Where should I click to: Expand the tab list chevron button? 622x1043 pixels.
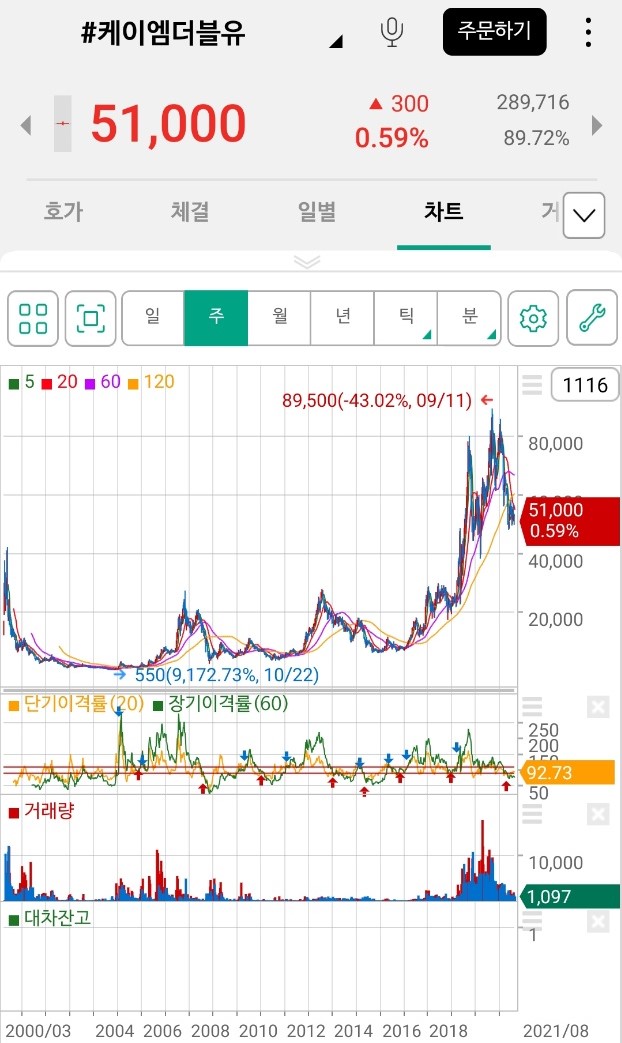(x=584, y=216)
